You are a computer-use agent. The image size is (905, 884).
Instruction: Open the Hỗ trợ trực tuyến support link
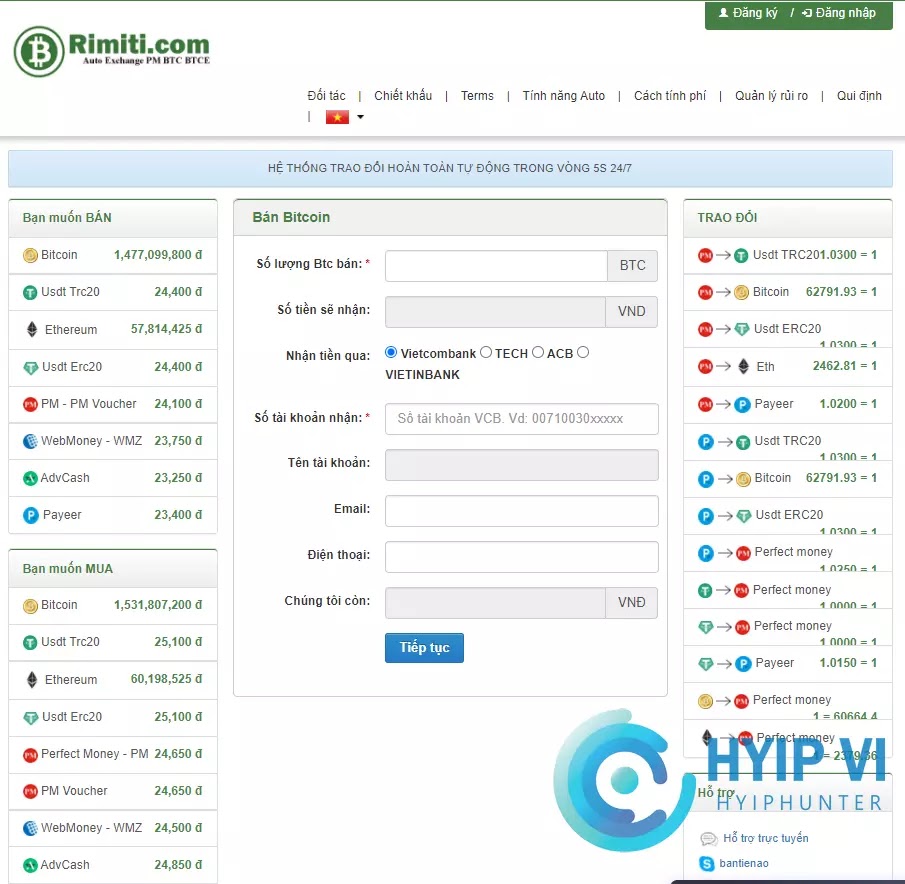[x=765, y=838]
